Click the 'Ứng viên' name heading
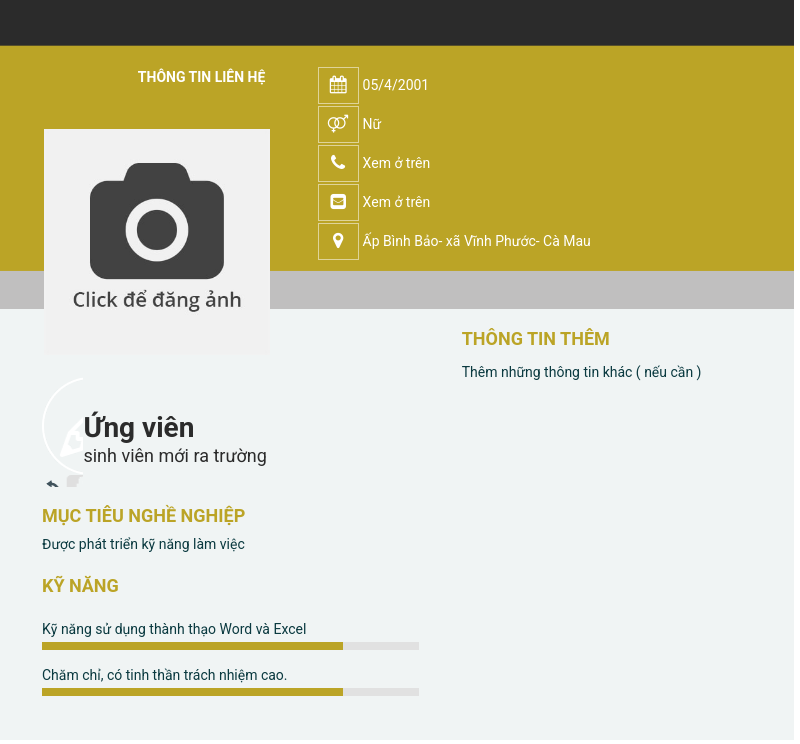 pyautogui.click(x=139, y=428)
